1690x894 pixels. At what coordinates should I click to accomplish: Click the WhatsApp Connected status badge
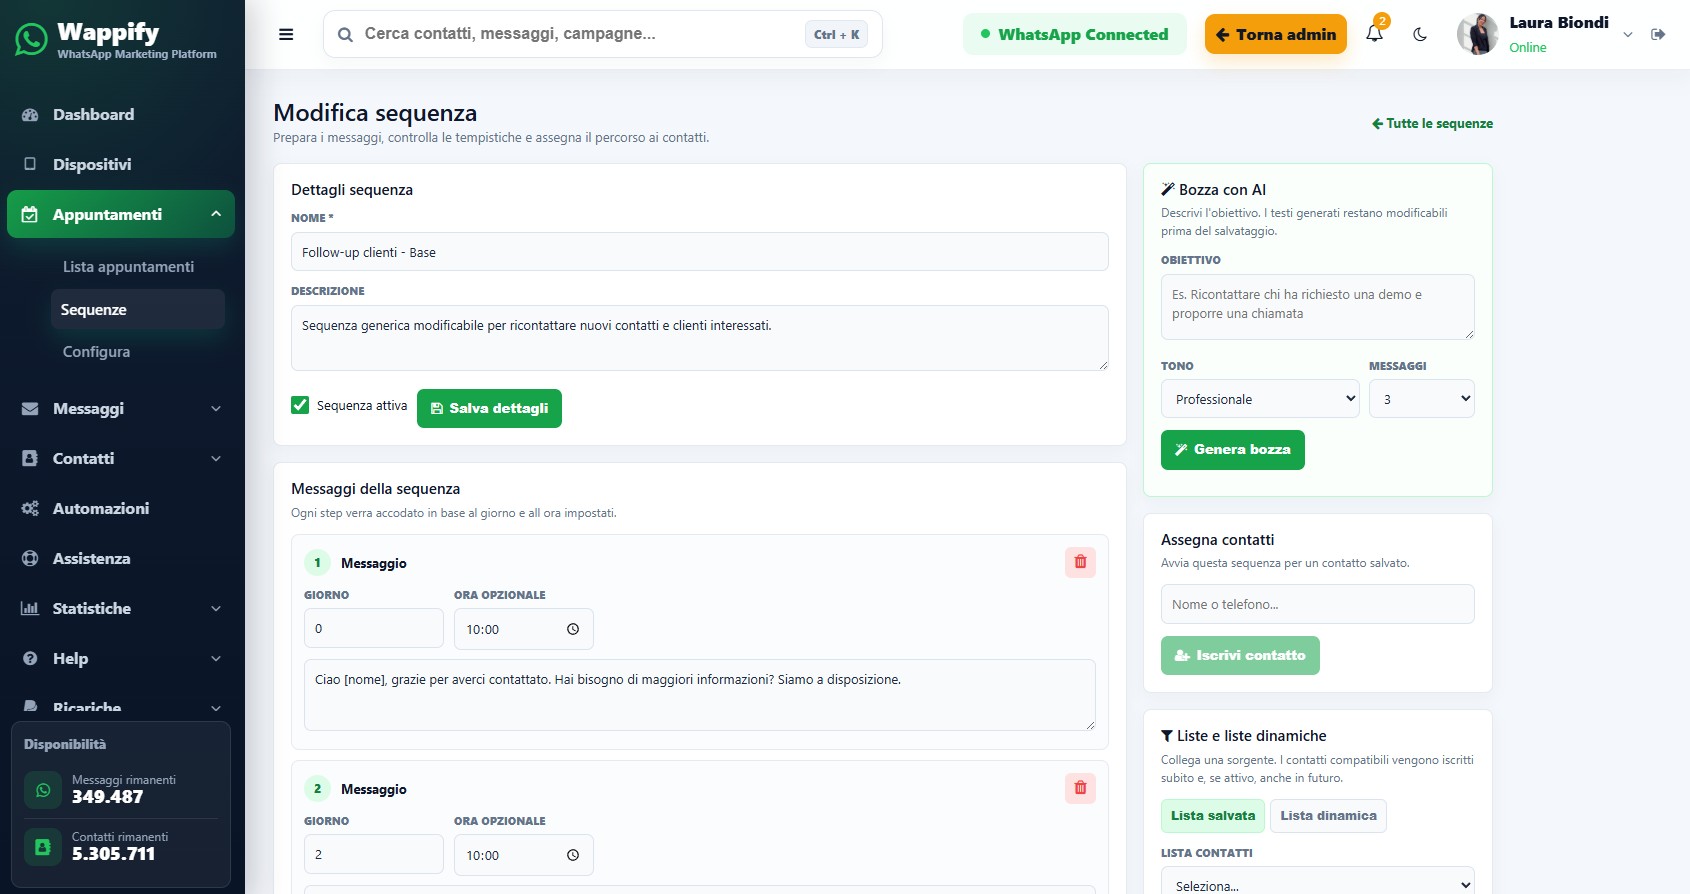pyautogui.click(x=1074, y=34)
